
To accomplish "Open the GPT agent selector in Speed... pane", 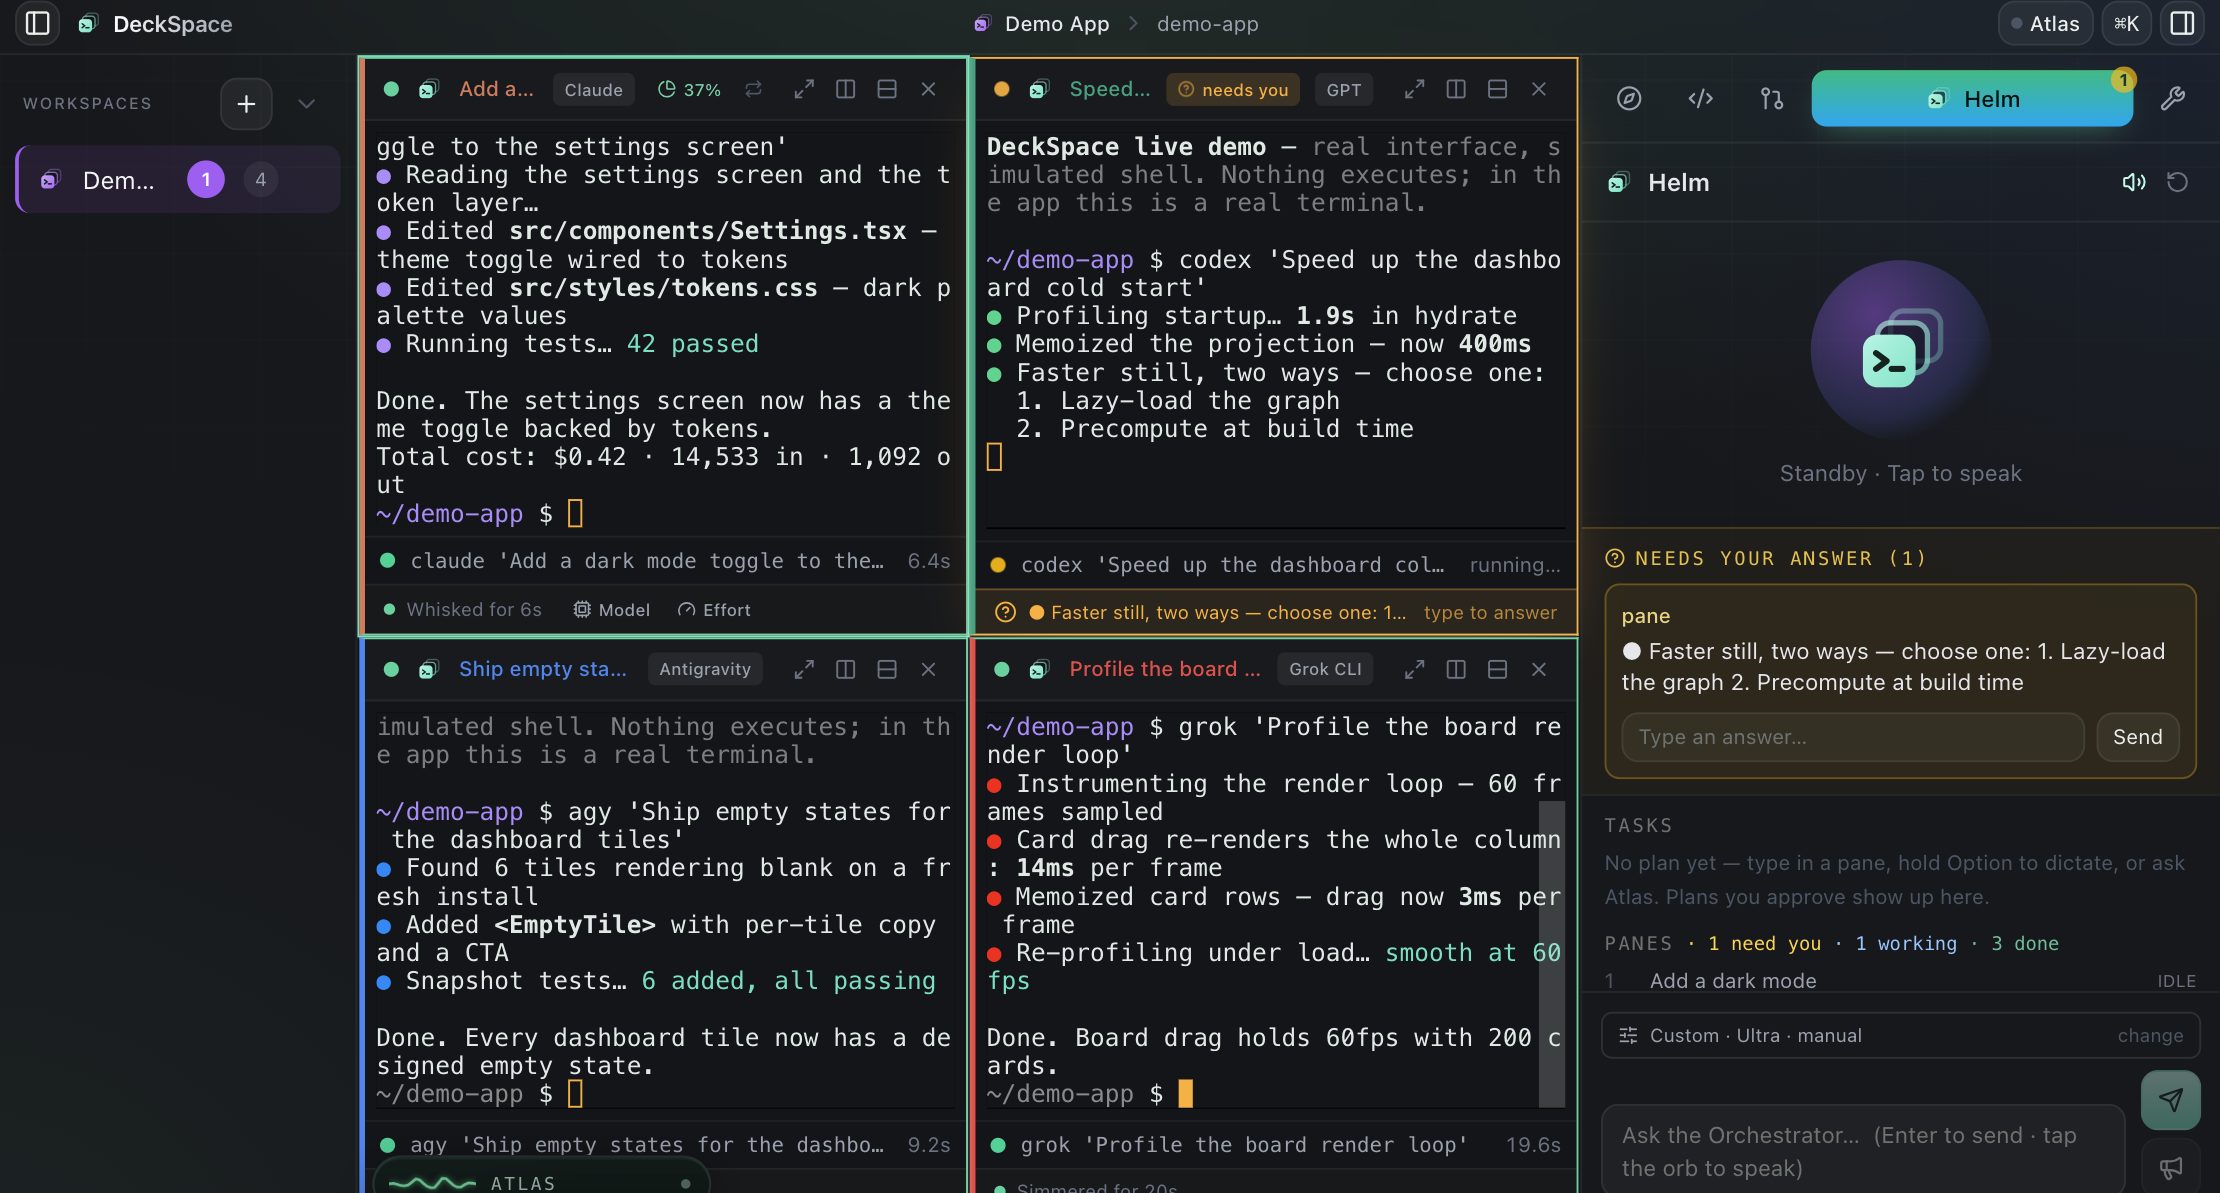I will pos(1343,89).
